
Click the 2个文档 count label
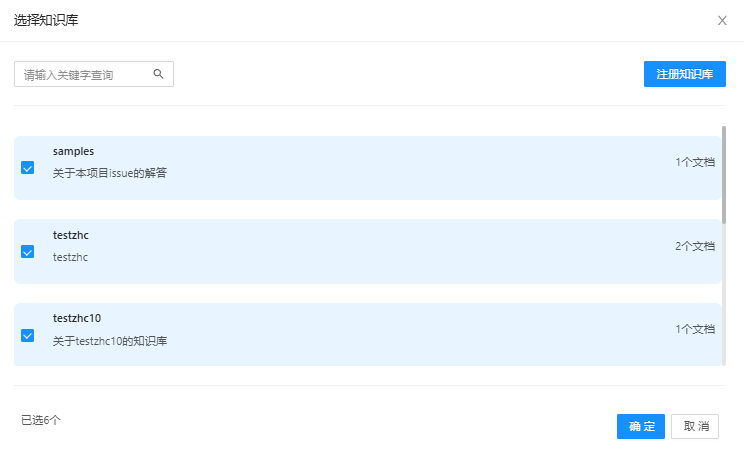pyautogui.click(x=694, y=245)
